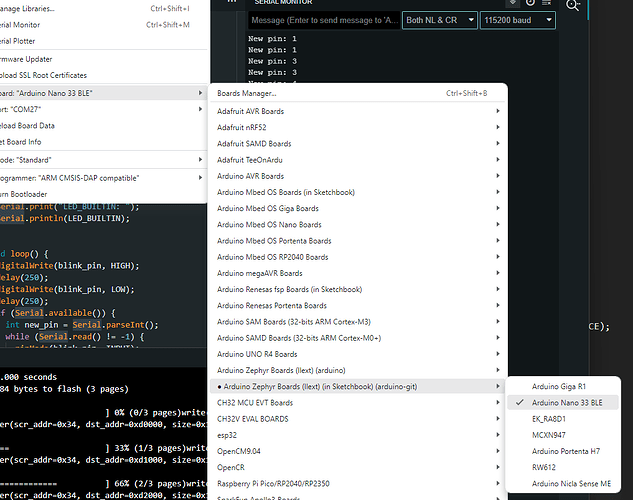The image size is (633, 500).
Task: Select RW612 board
Action: point(563,467)
